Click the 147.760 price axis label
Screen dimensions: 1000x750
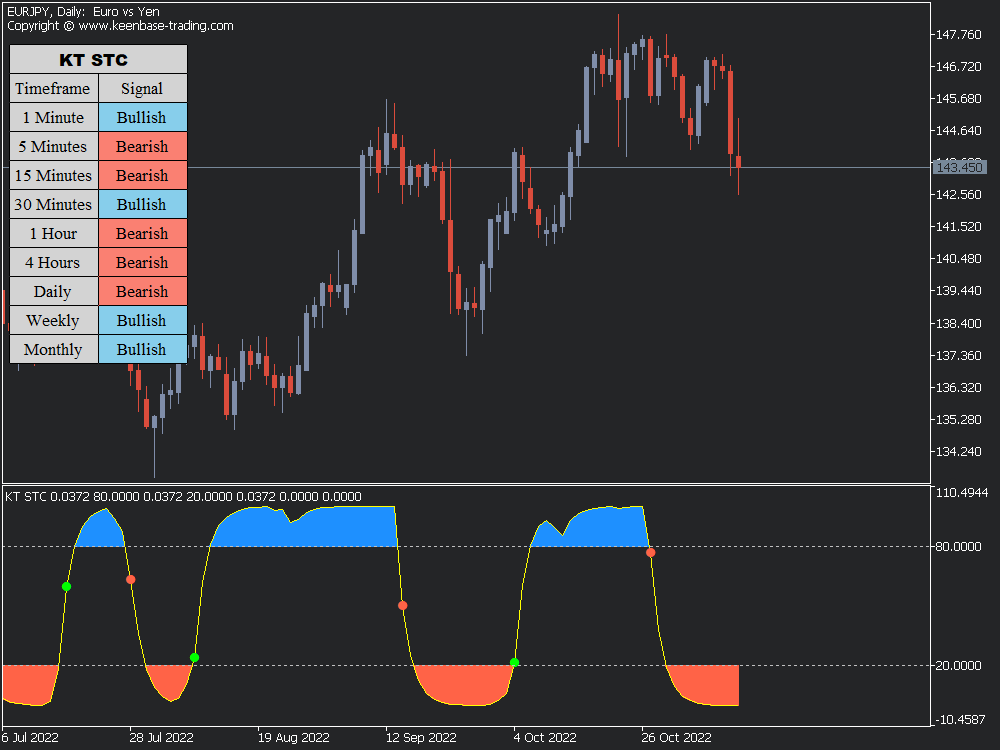coord(959,34)
